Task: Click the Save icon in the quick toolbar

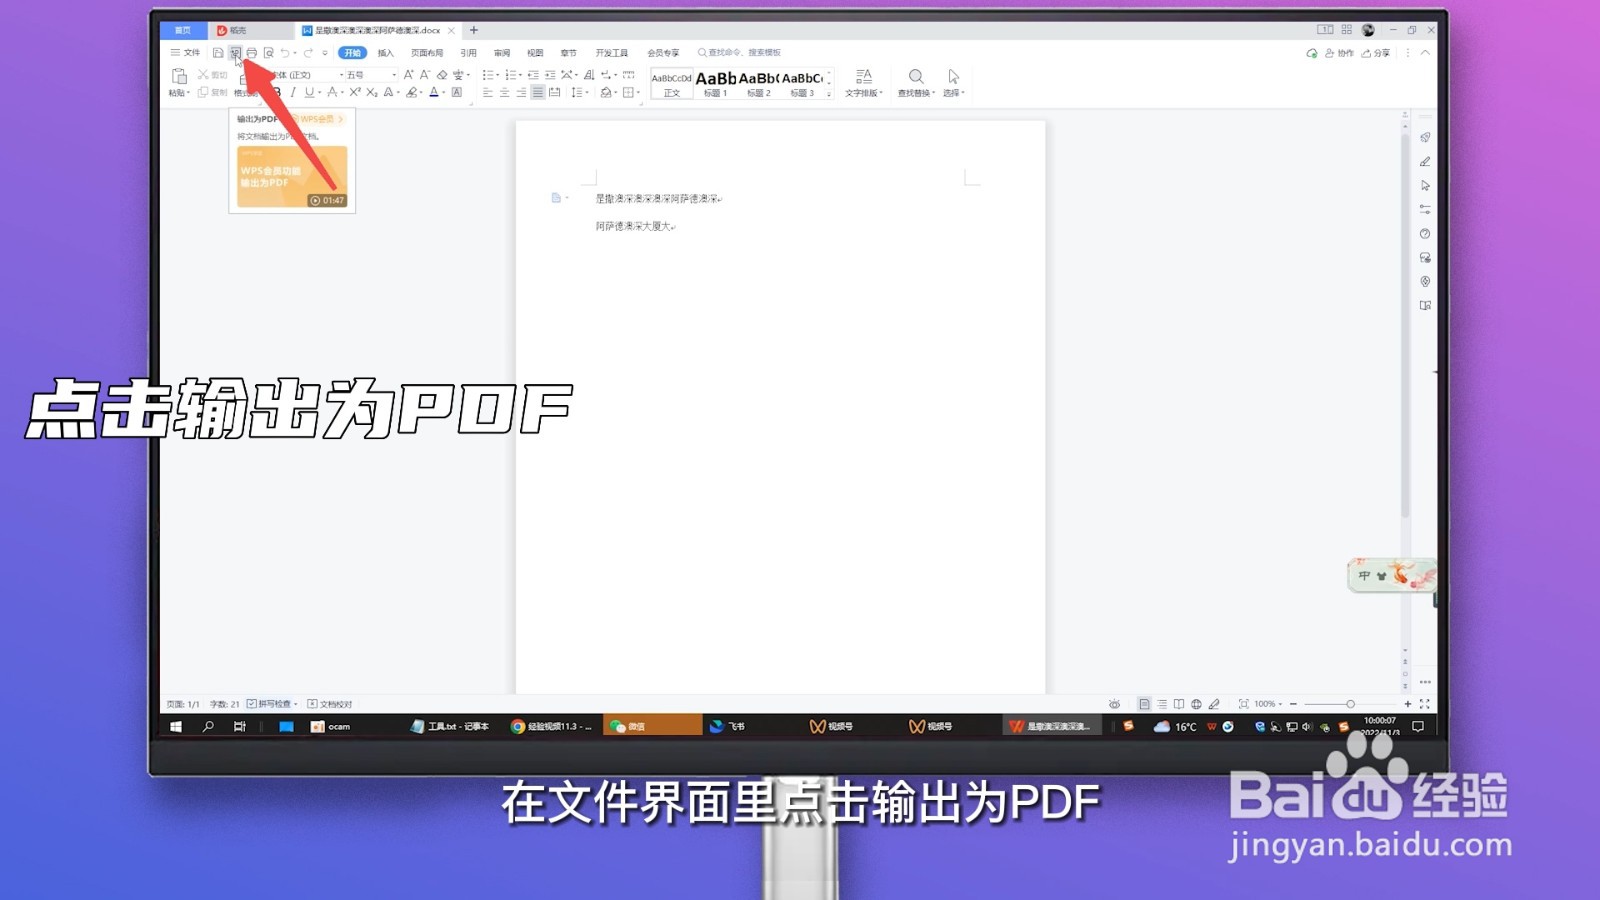Action: 218,53
